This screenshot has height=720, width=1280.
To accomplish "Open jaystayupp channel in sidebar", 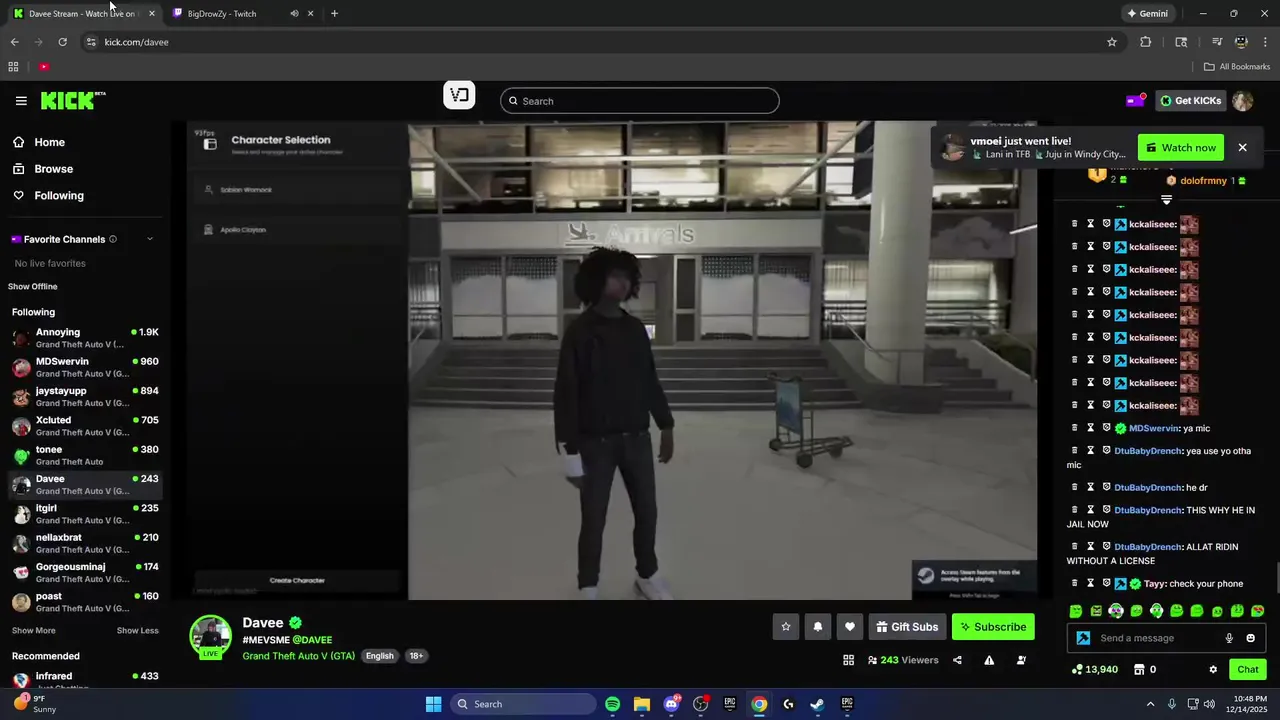I will pyautogui.click(x=85, y=397).
